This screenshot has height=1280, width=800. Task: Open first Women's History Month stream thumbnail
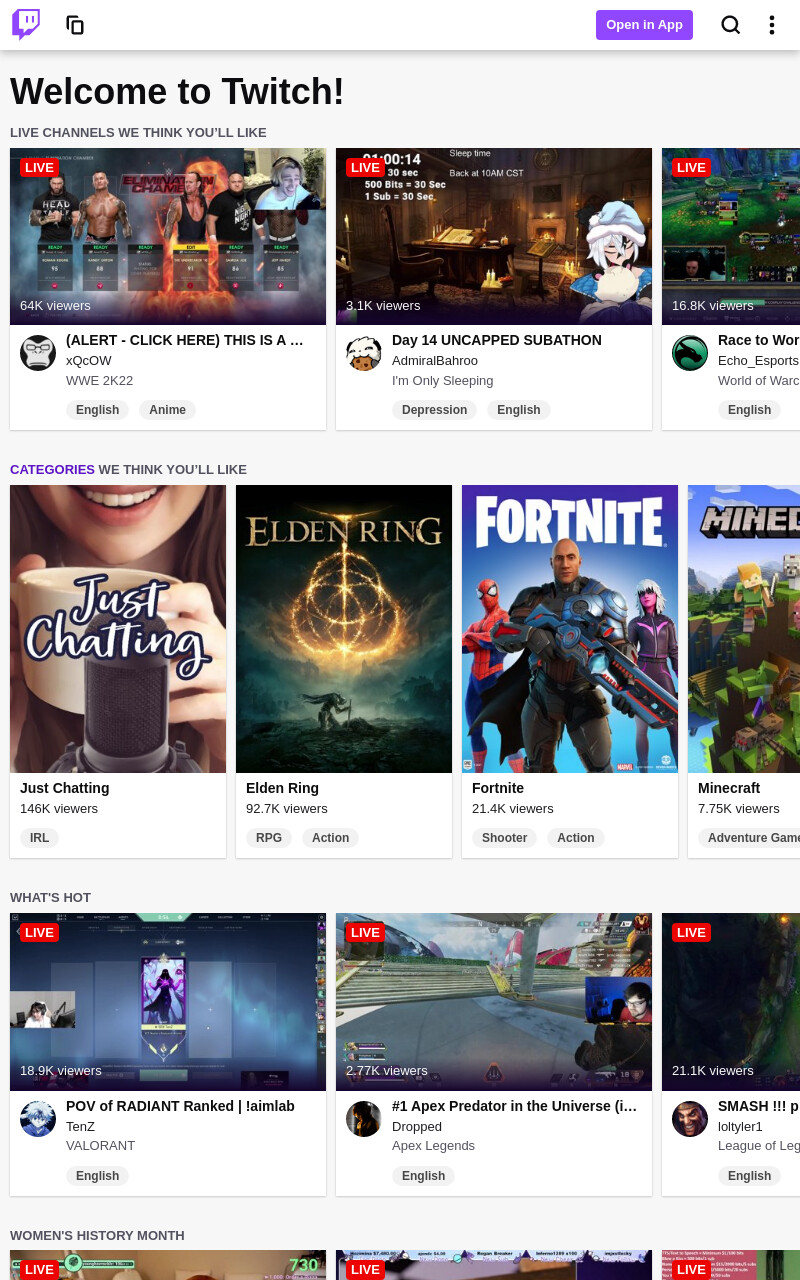168,1265
